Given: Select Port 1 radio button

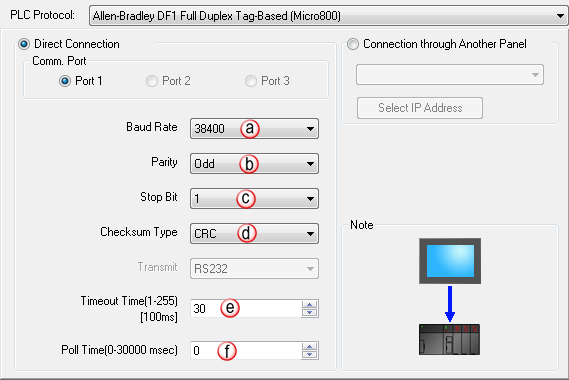Looking at the screenshot, I should 65,81.
